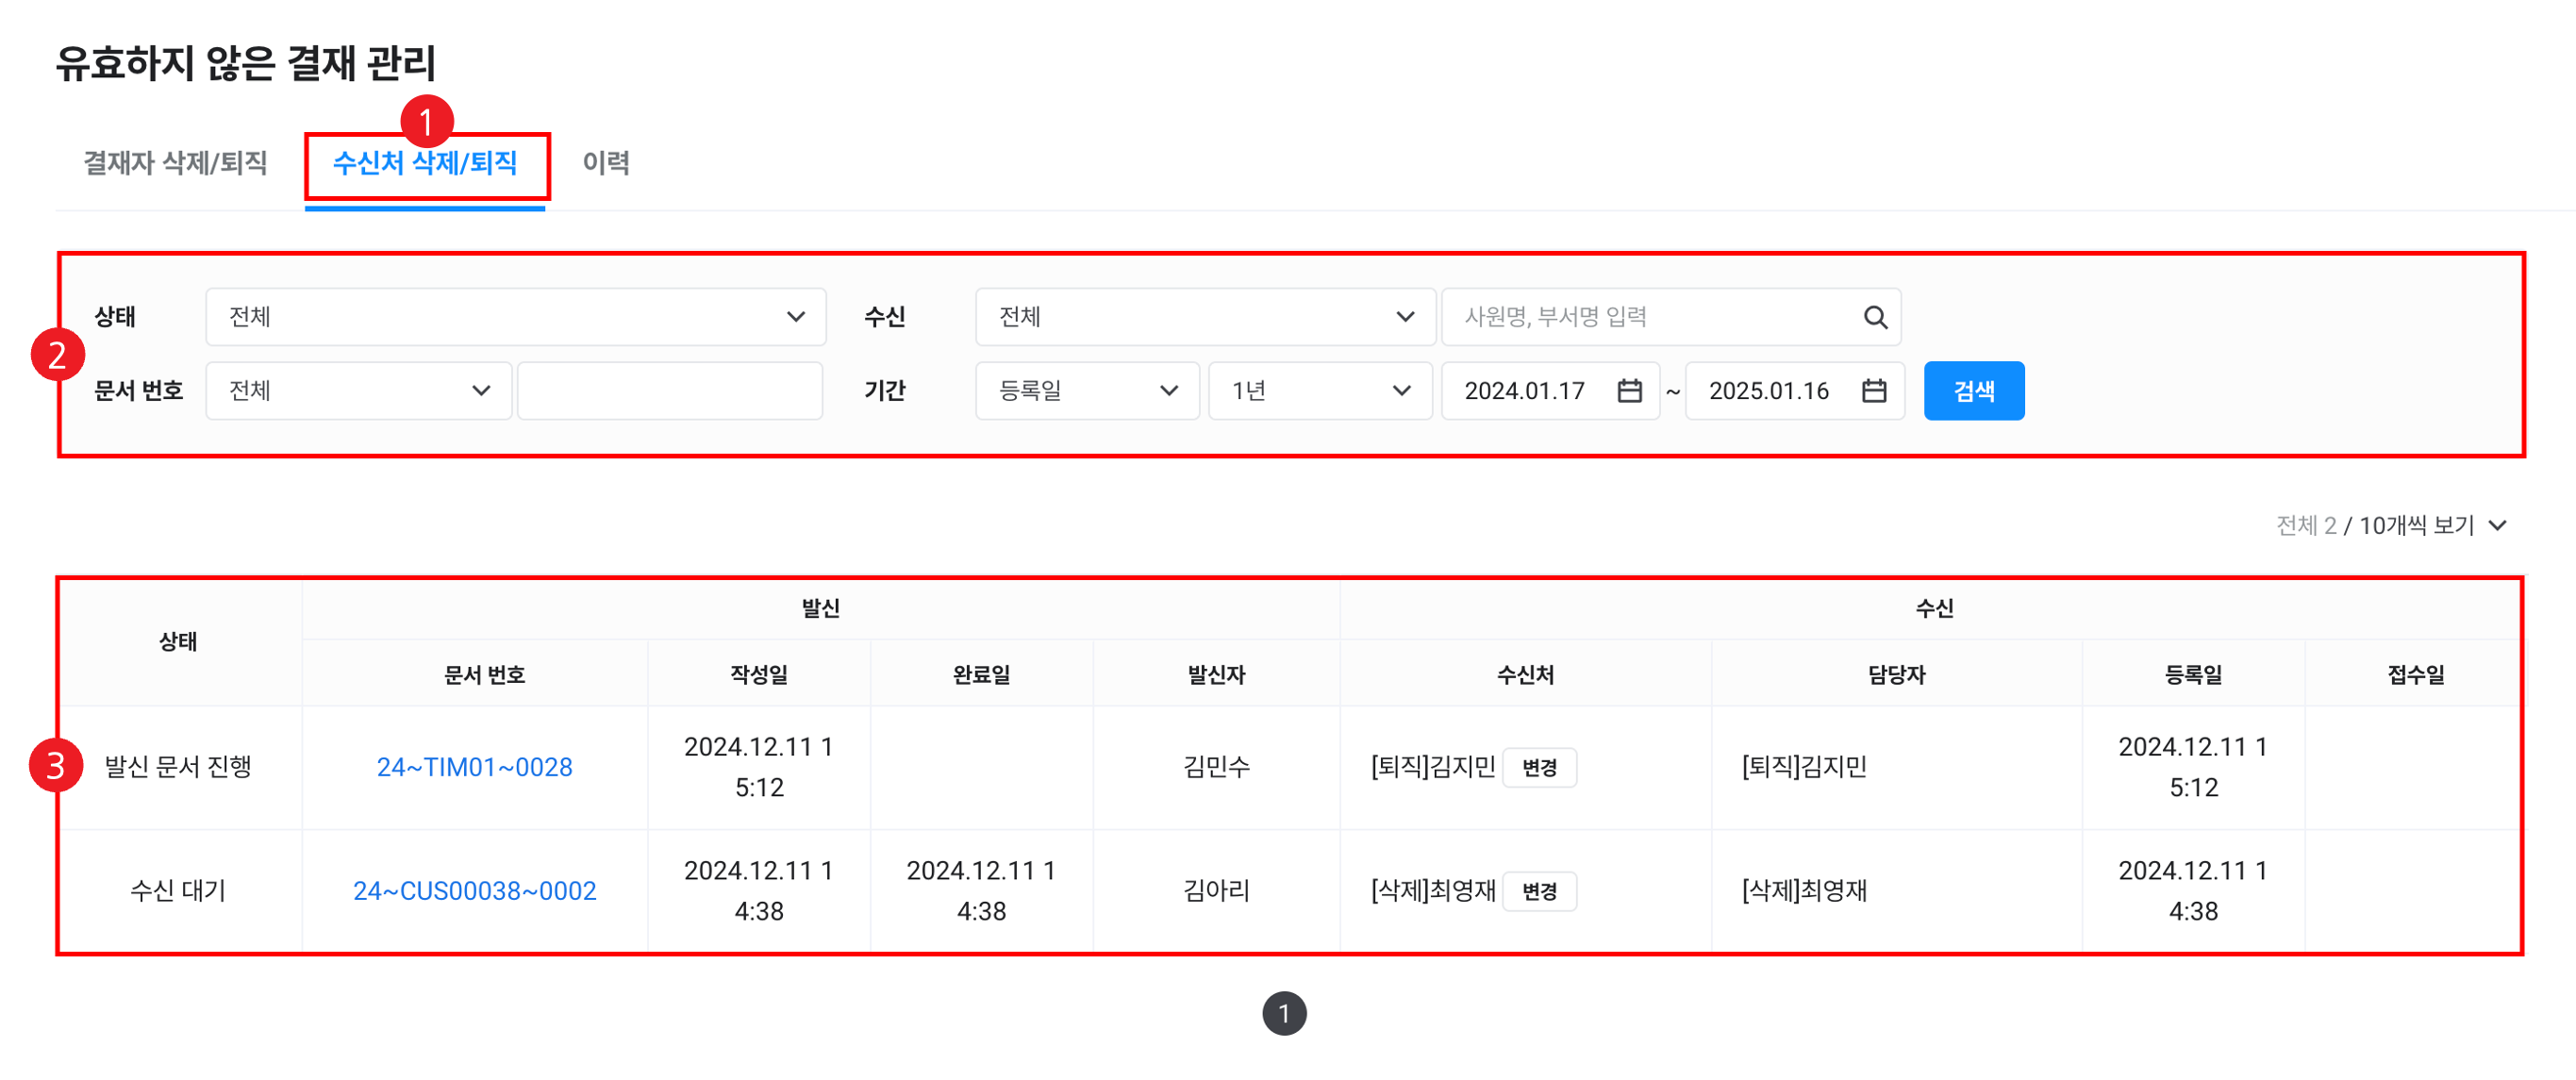2576x1080 pixels.
Task: Expand the 상태 dropdown
Action: click(515, 317)
